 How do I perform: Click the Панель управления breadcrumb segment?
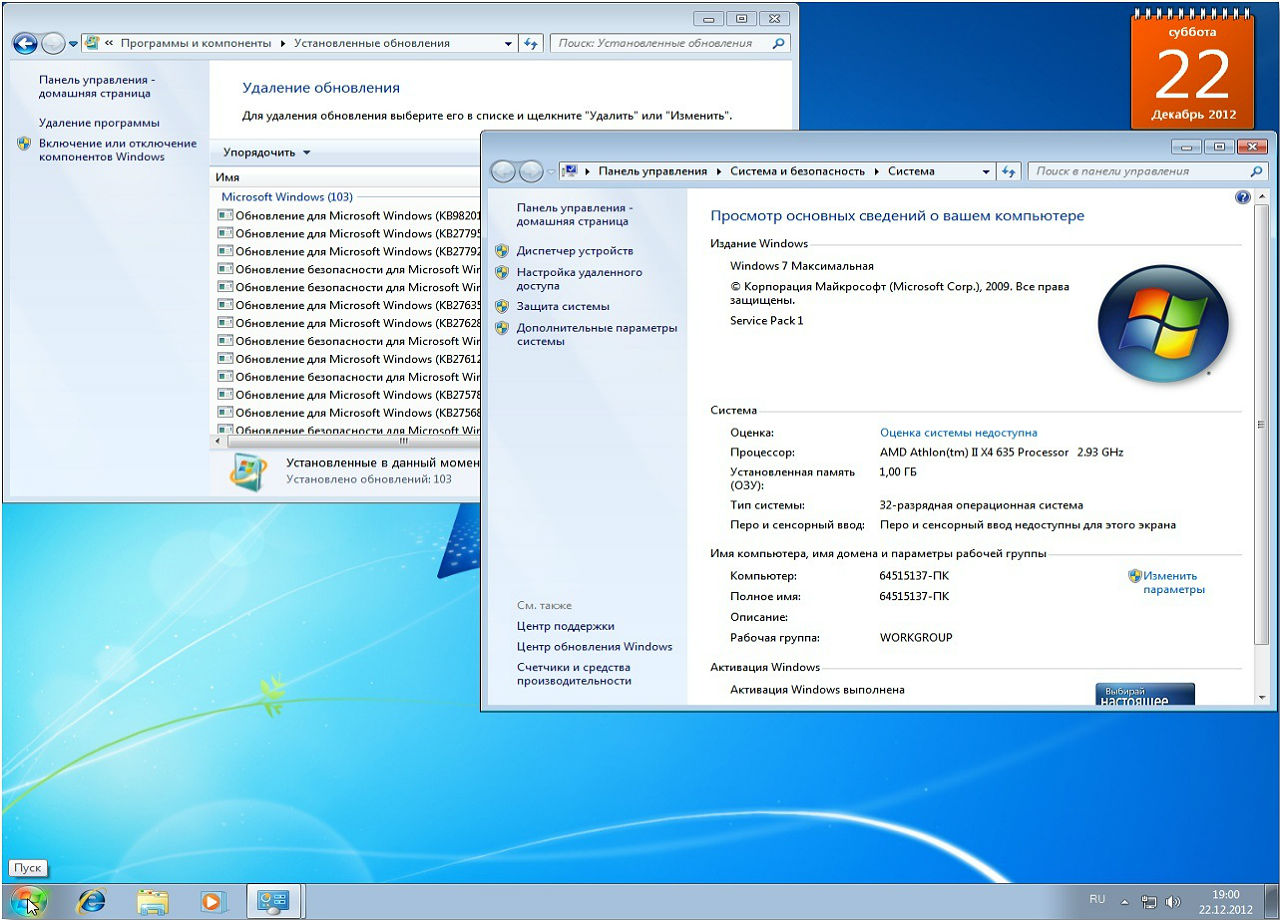[652, 171]
